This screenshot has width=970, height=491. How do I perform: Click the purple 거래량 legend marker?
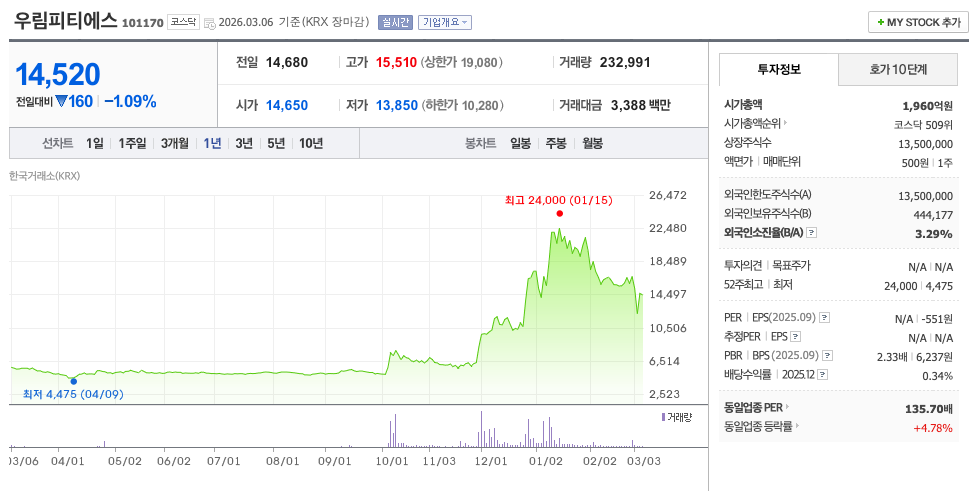[663, 417]
